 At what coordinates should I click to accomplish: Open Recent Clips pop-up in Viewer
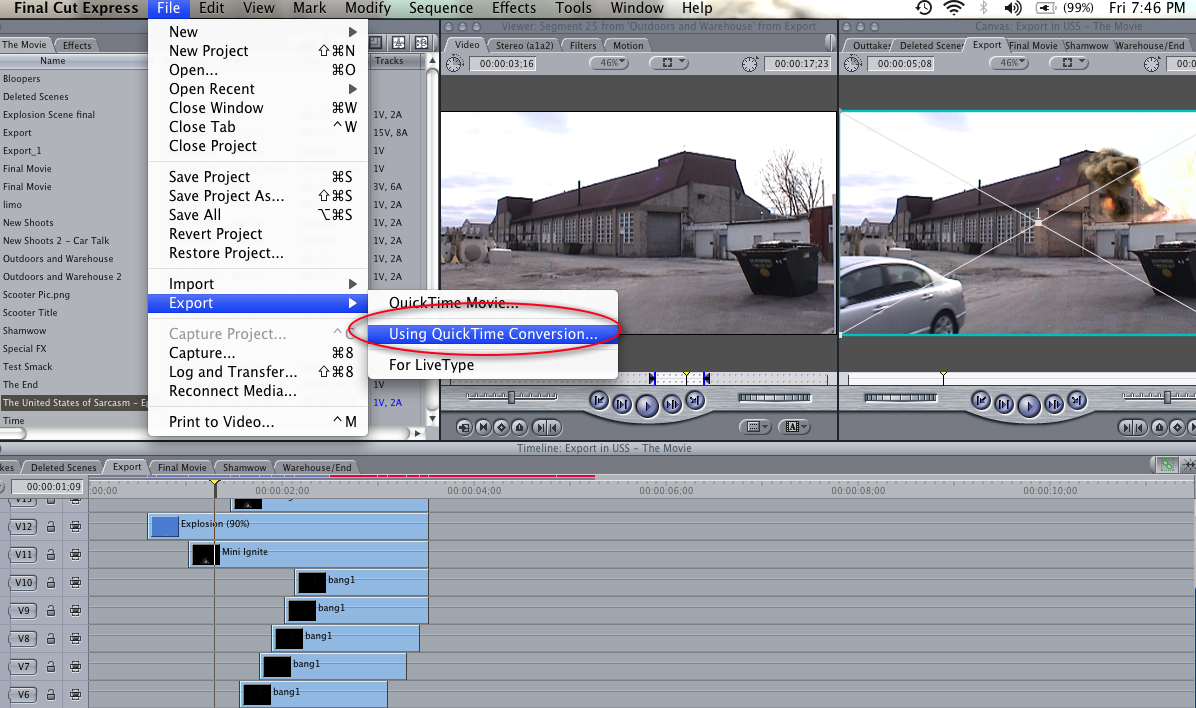pos(755,427)
